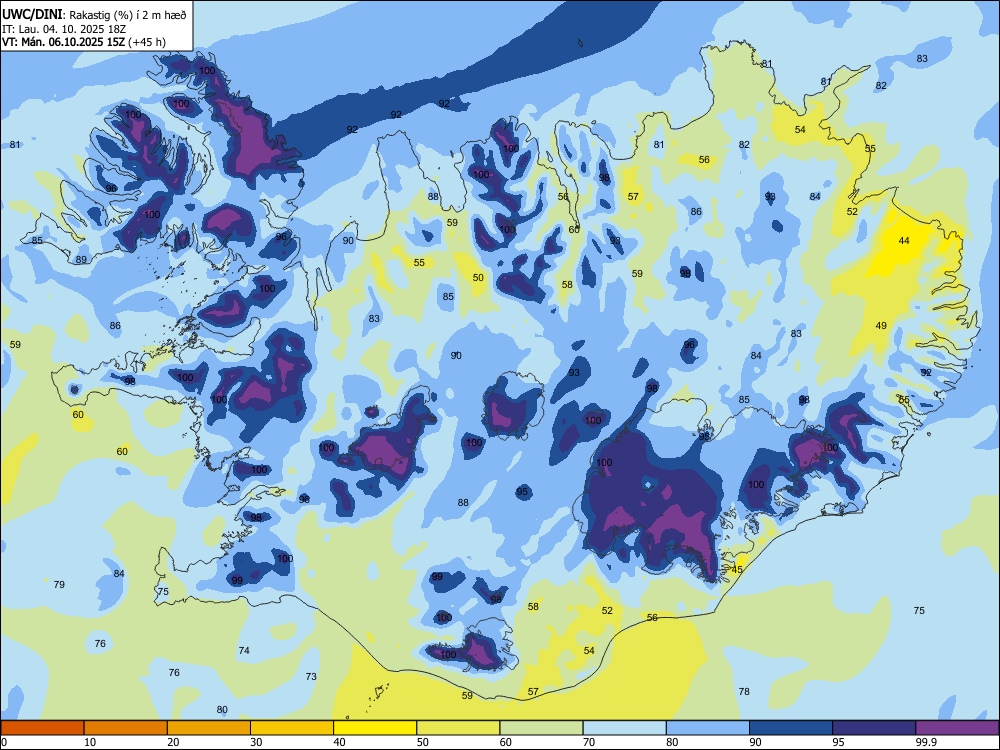1000x750 pixels.
Task: Select the 30–40 legend color swatch
Action: point(292,728)
